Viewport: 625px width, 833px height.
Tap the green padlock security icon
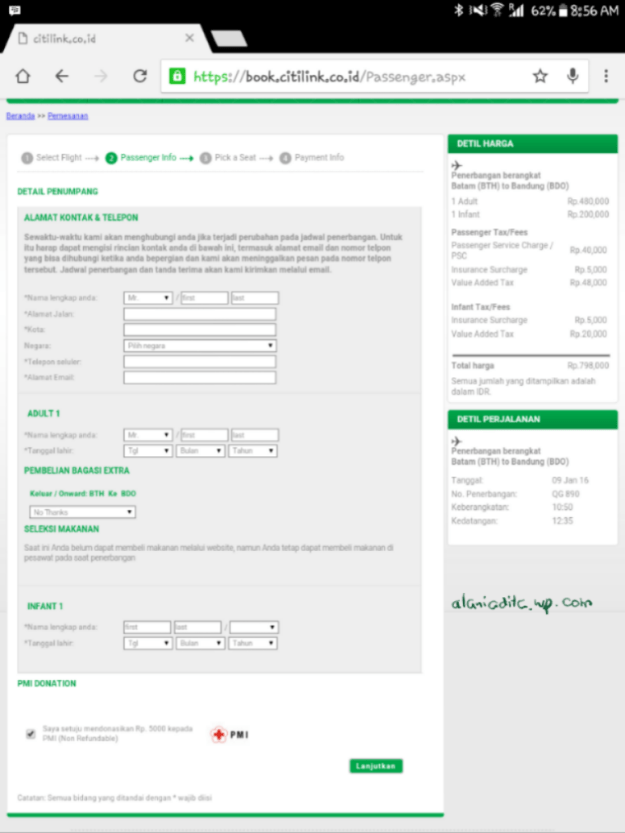177,76
